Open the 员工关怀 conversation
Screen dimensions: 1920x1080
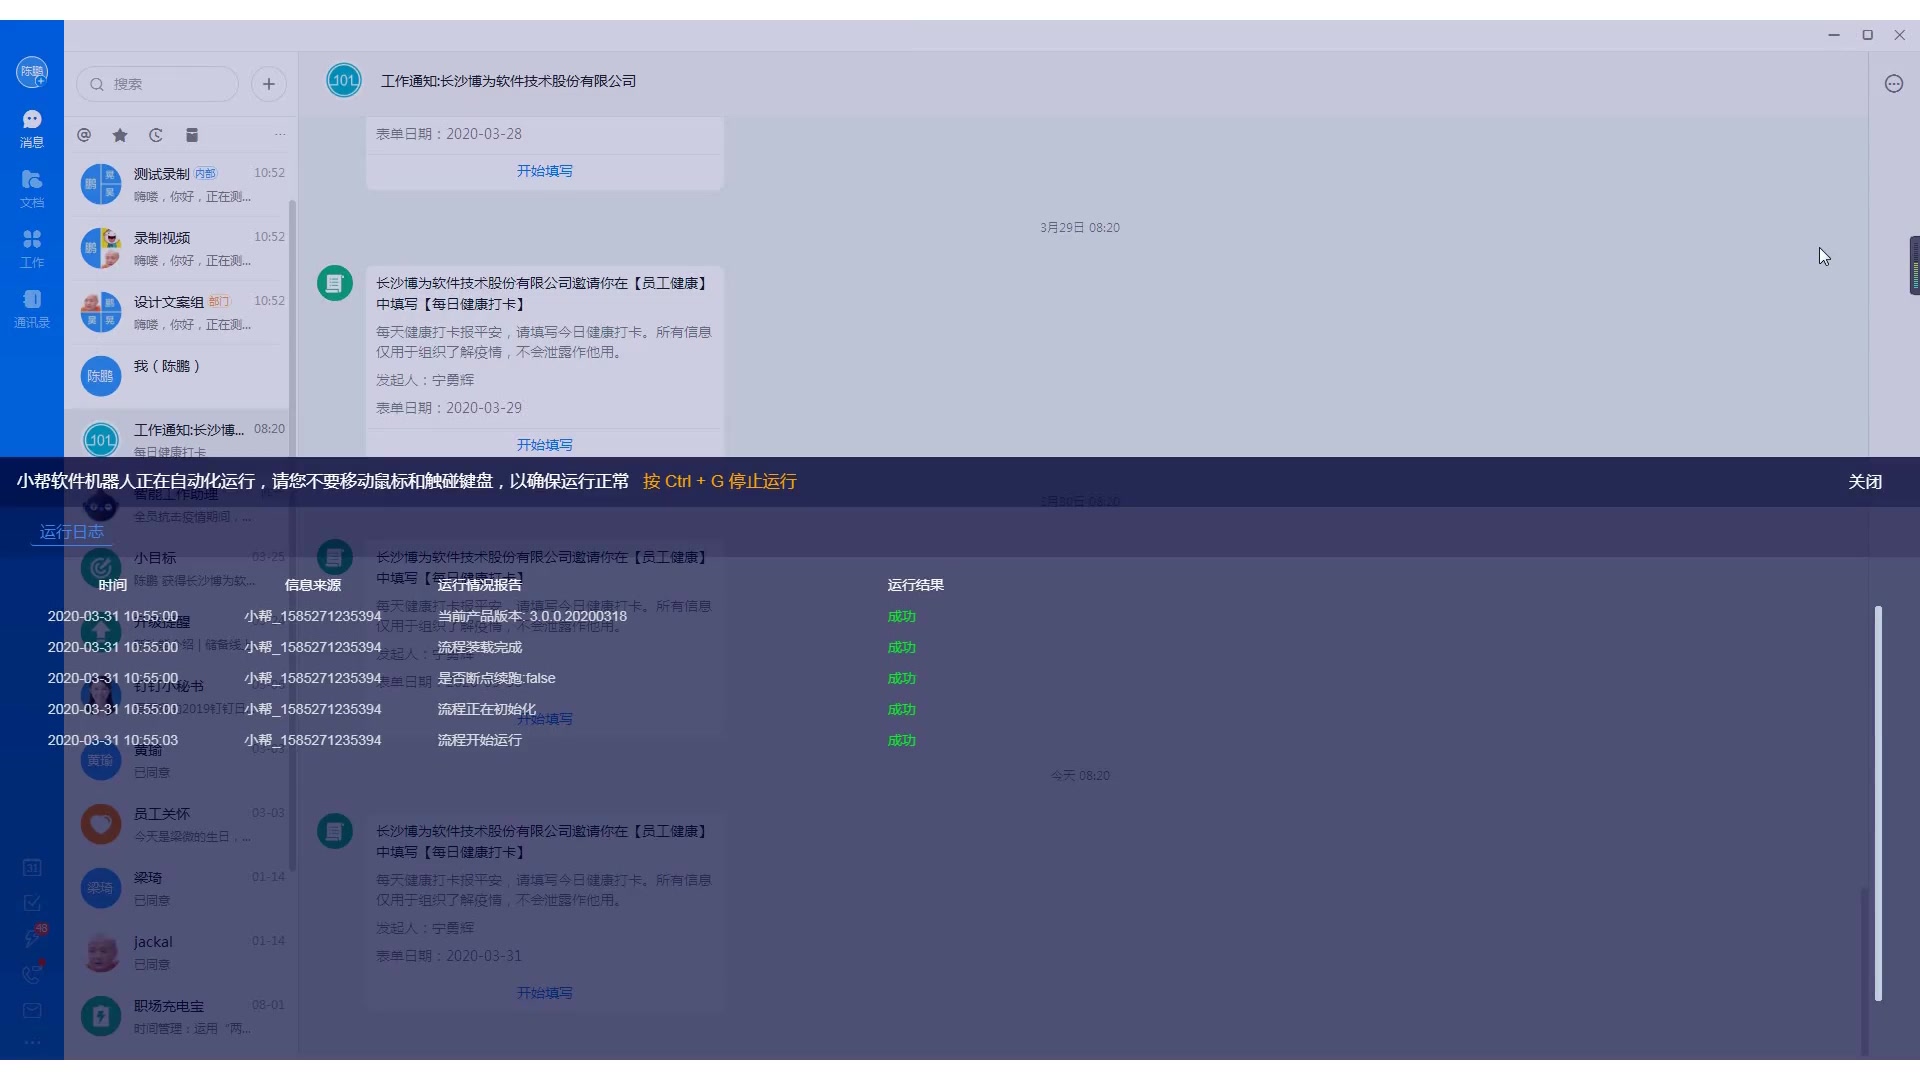point(178,825)
